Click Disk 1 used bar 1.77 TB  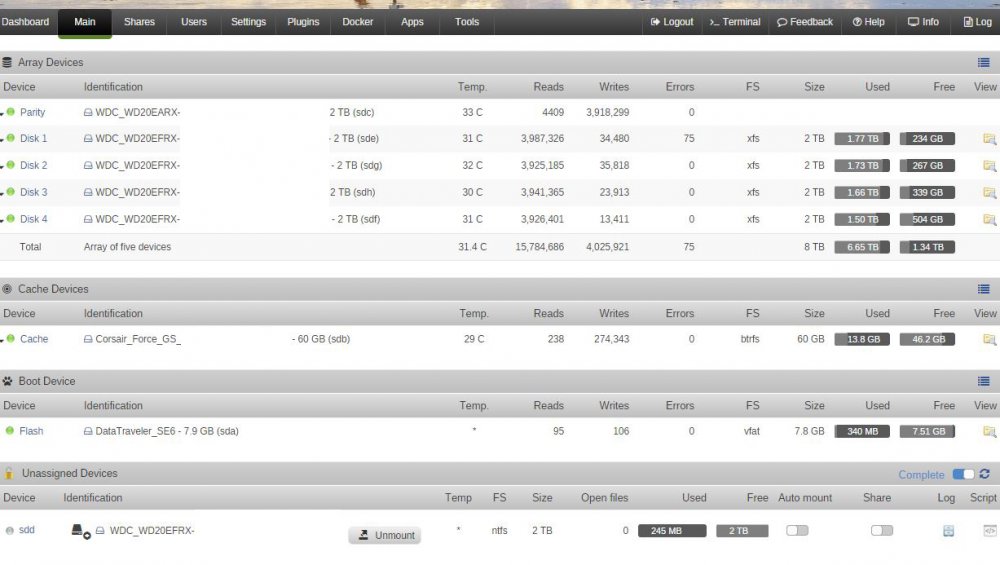(862, 138)
